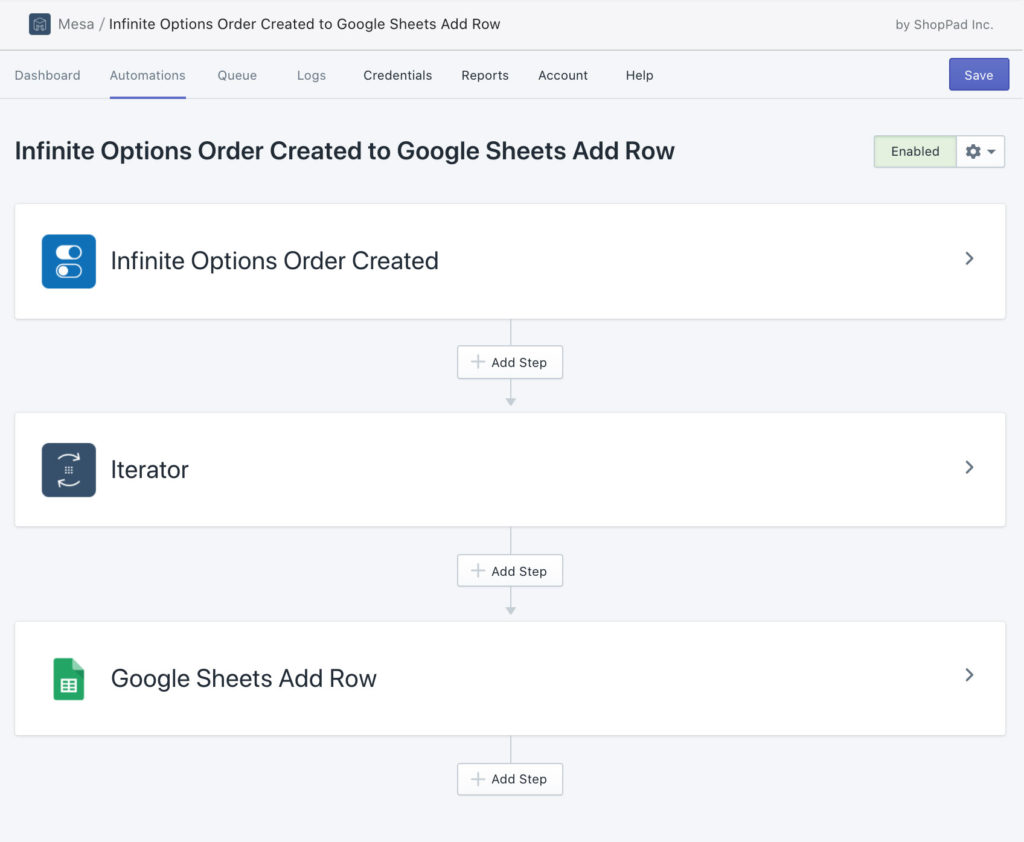Switch to the Automations tab

coord(148,75)
